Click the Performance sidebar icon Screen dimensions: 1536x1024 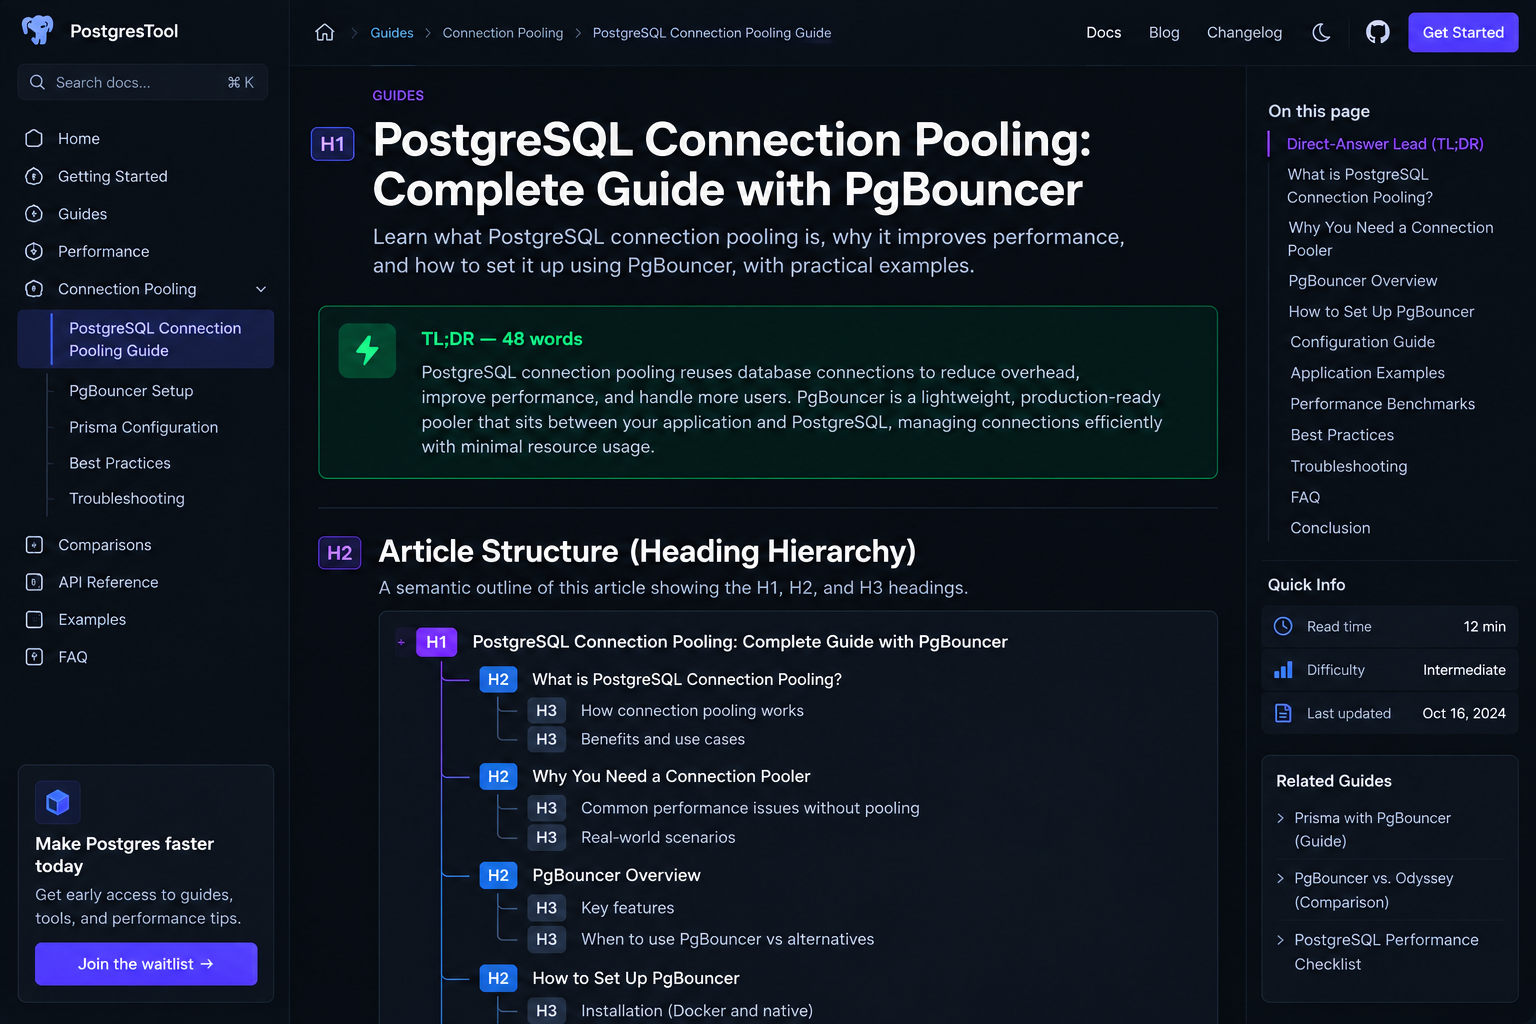click(x=34, y=251)
